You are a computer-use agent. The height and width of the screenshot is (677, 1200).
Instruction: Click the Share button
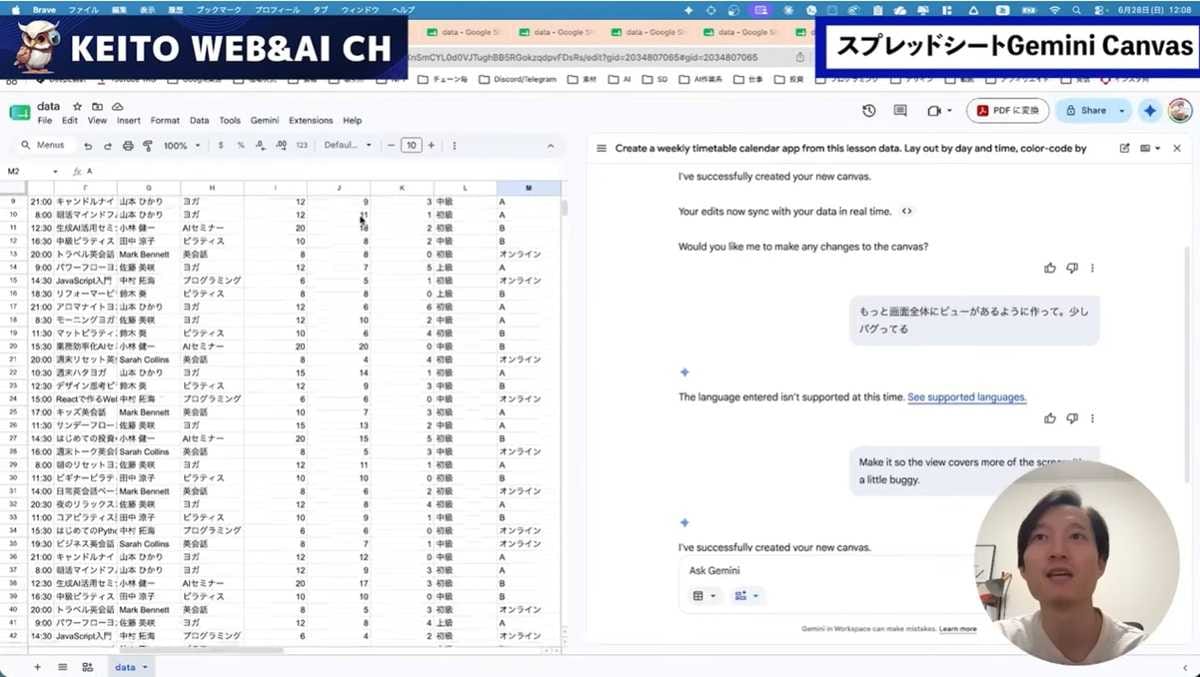pyautogui.click(x=1084, y=111)
